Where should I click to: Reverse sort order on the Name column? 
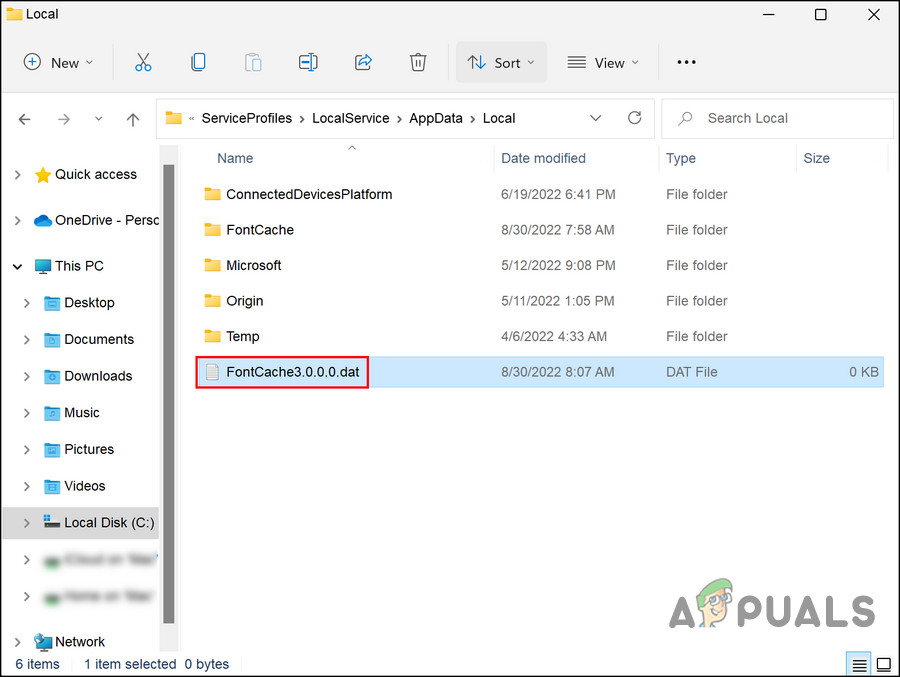point(235,158)
